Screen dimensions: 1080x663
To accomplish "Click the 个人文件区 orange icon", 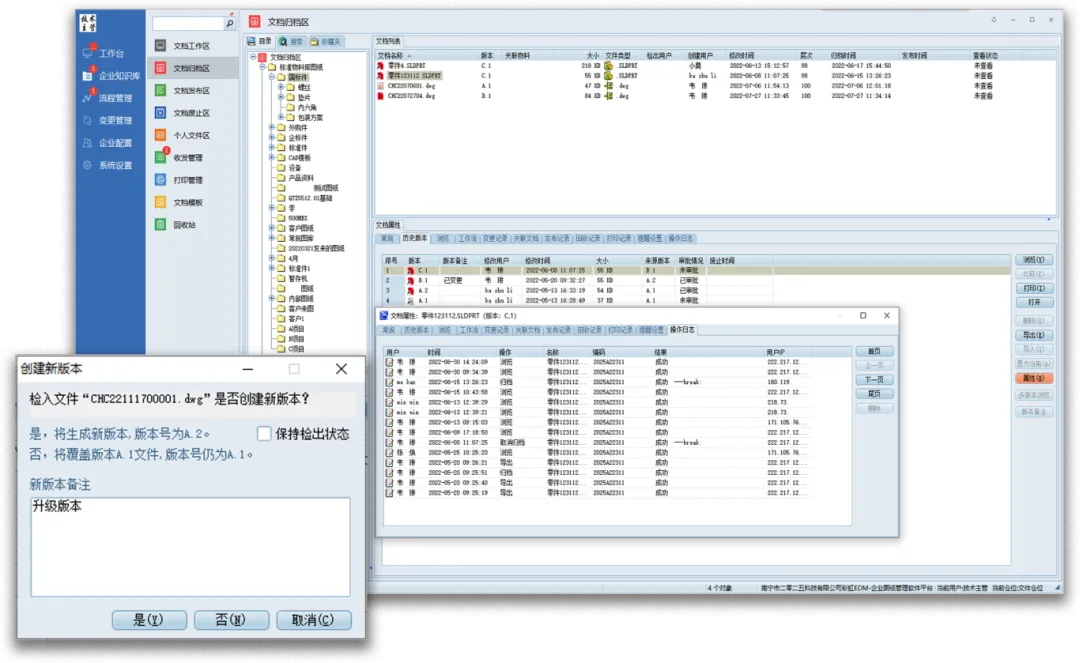I will coord(160,135).
